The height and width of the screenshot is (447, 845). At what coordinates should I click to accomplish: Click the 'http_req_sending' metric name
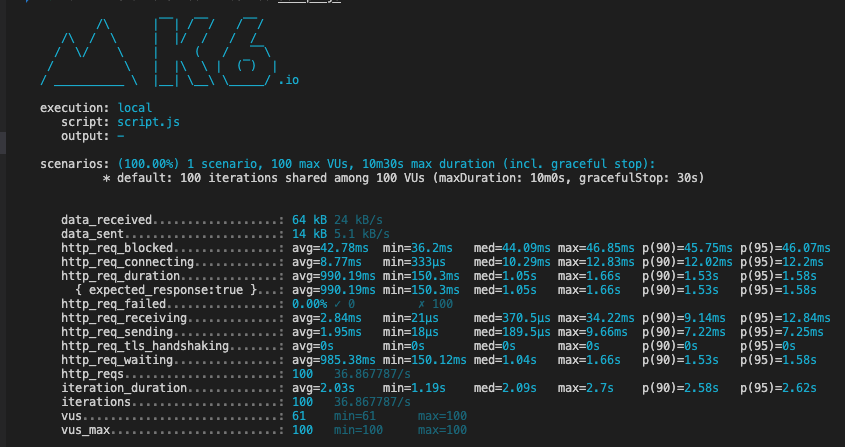point(117,332)
